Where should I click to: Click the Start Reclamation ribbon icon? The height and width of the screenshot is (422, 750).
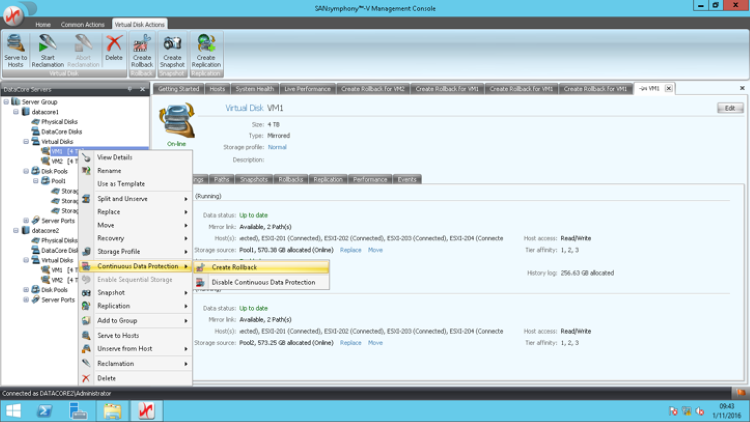click(48, 51)
